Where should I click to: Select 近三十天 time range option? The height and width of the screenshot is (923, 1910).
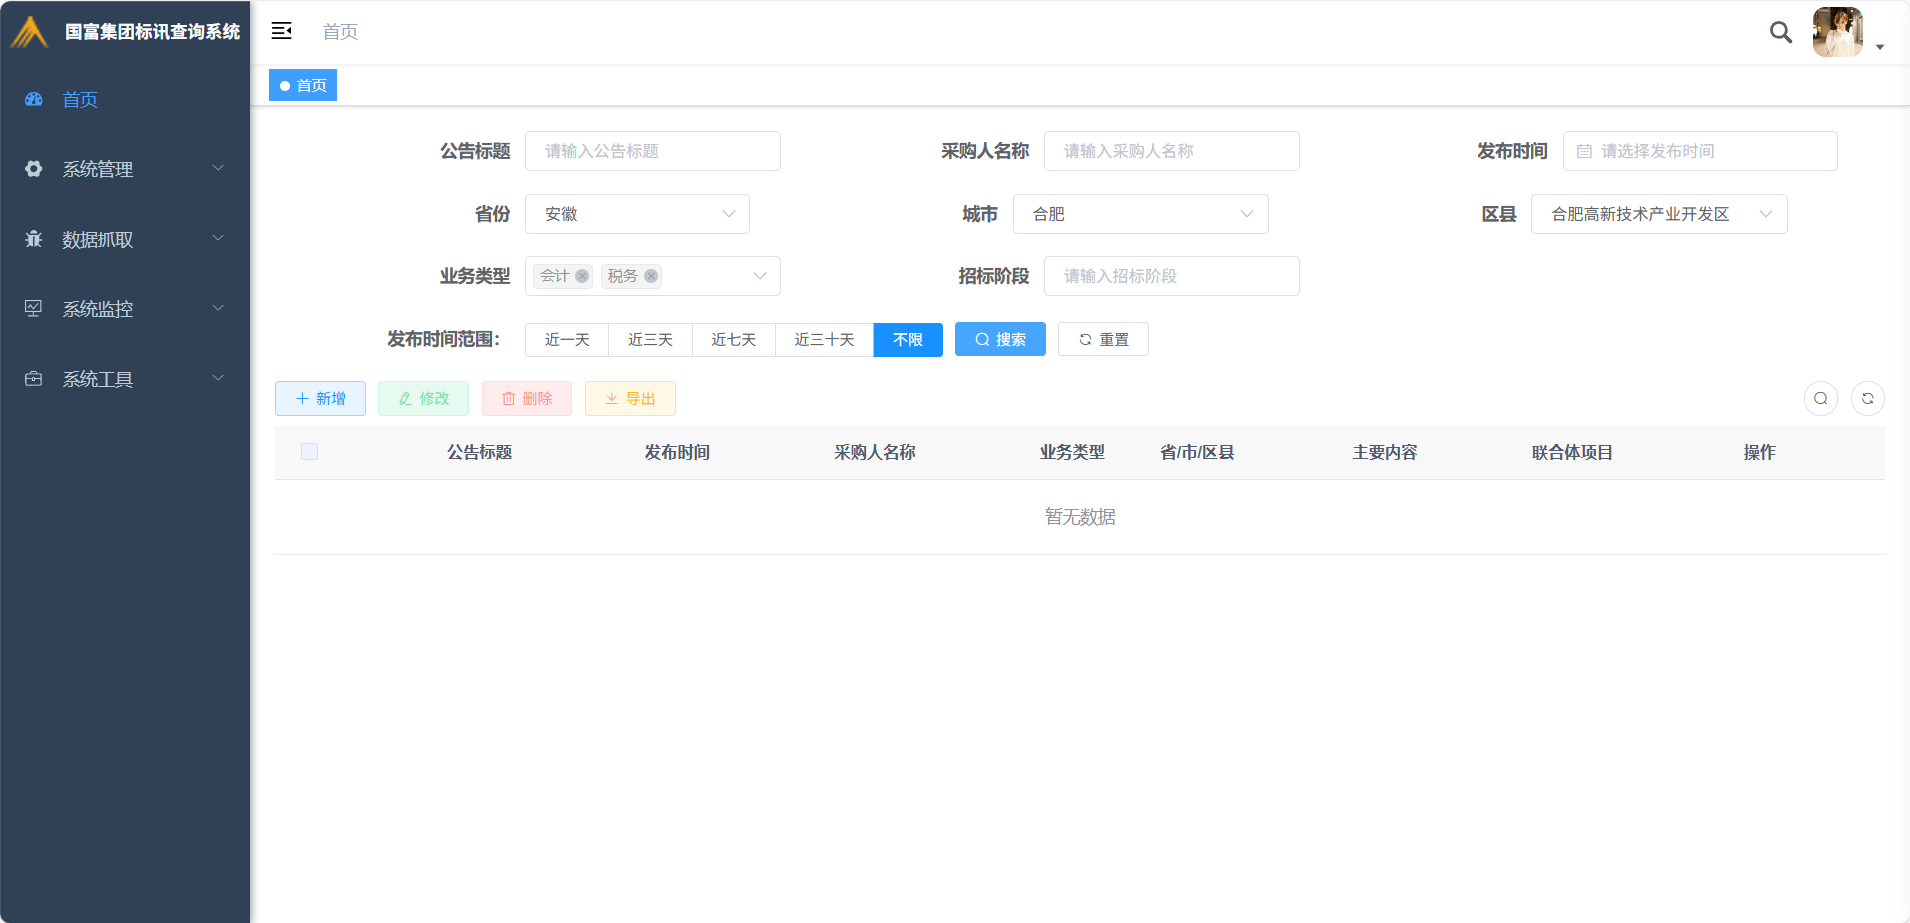click(x=824, y=340)
